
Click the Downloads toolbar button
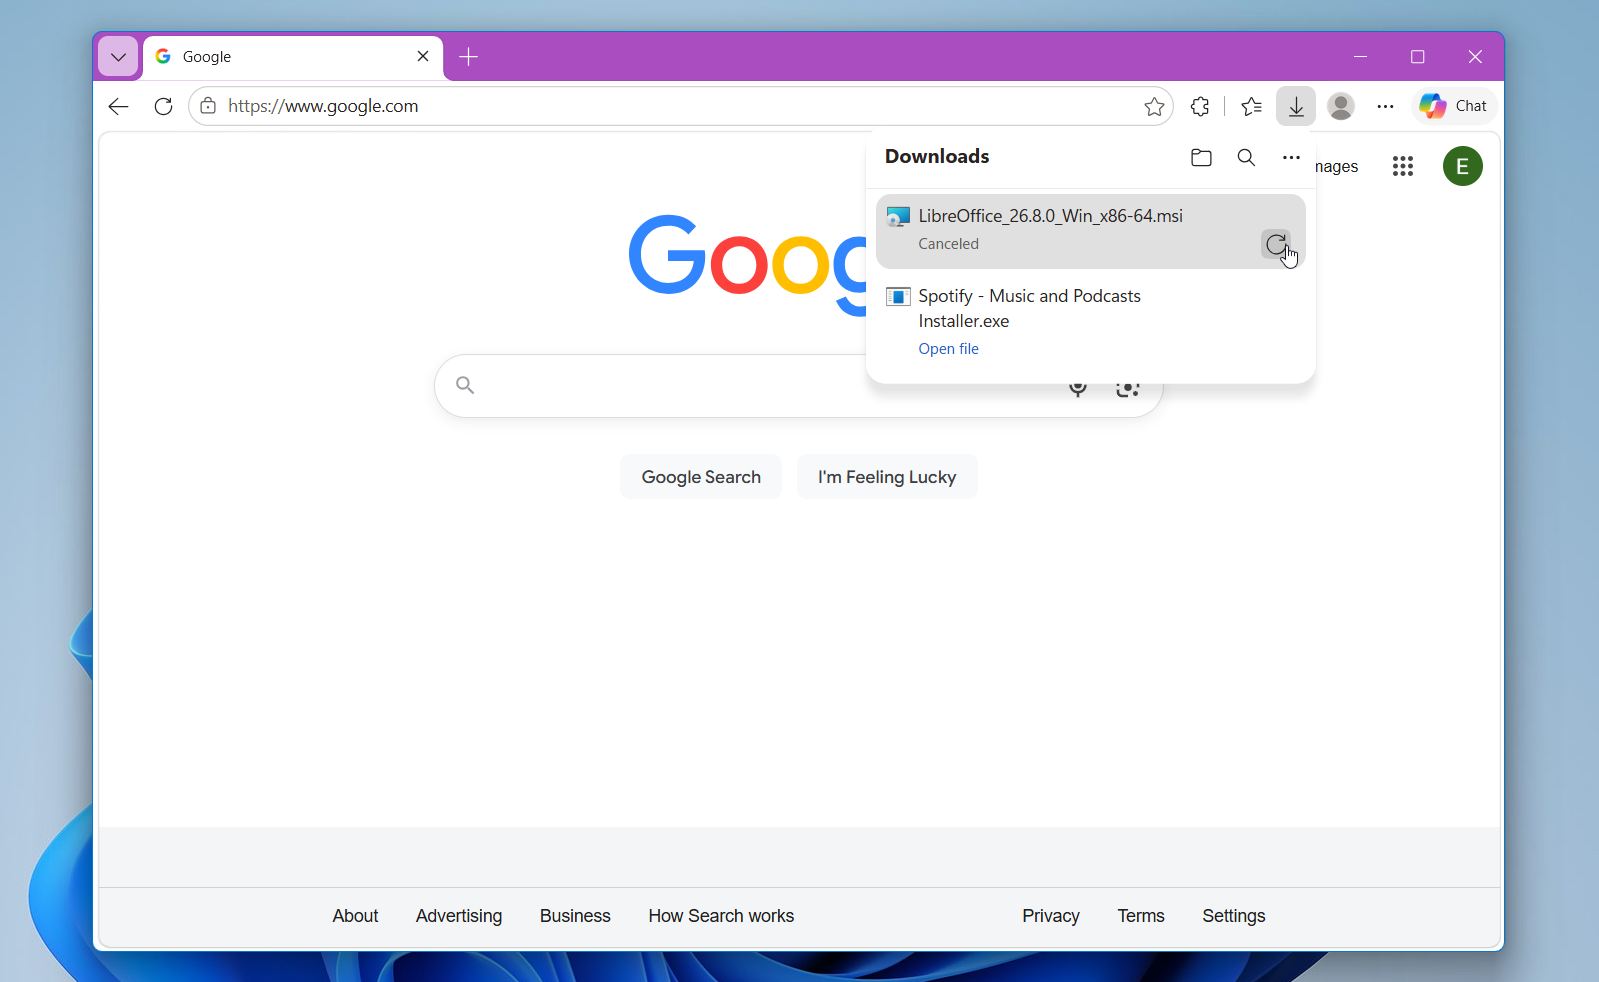[x=1296, y=106]
